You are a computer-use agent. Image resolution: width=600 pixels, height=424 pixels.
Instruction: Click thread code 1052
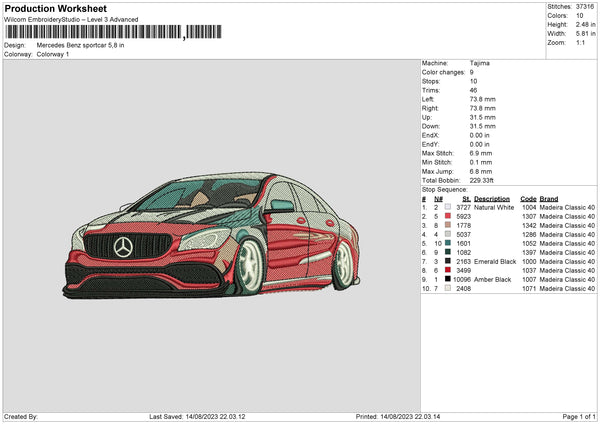click(x=529, y=243)
